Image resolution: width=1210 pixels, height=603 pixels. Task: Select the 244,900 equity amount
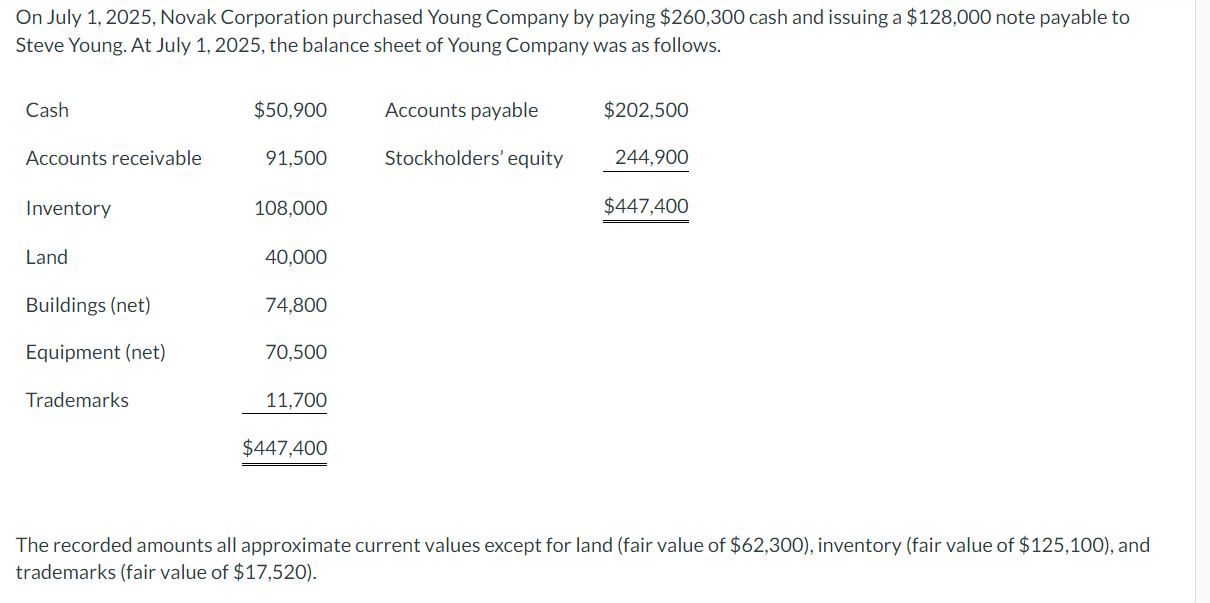point(652,157)
